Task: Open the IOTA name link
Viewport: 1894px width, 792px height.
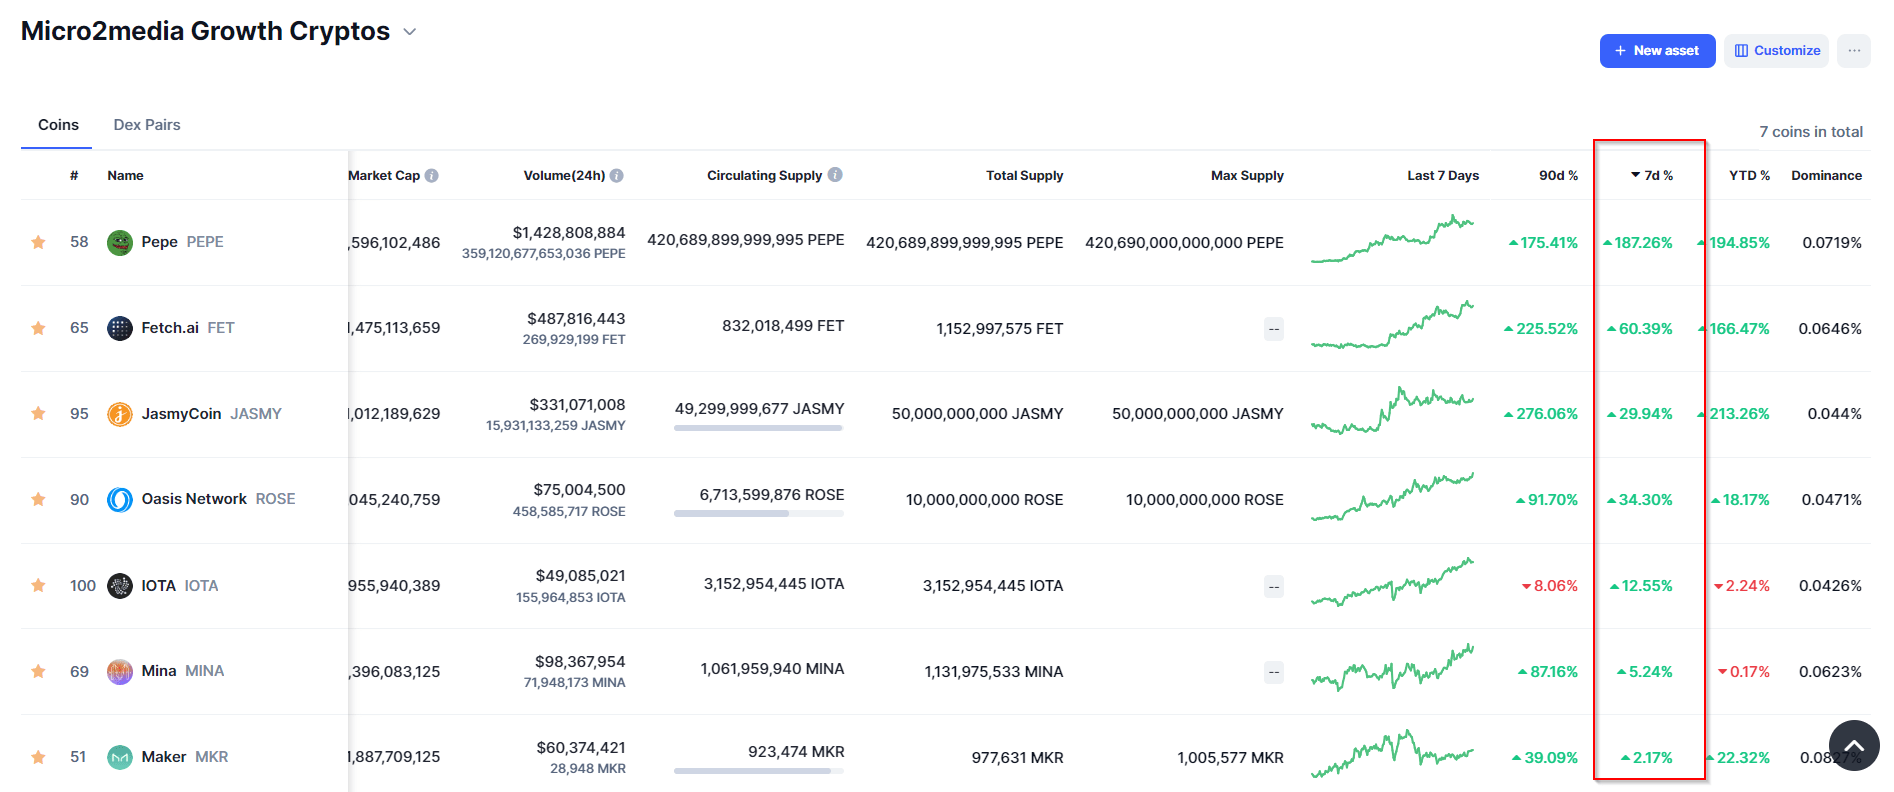Action: [x=158, y=586]
